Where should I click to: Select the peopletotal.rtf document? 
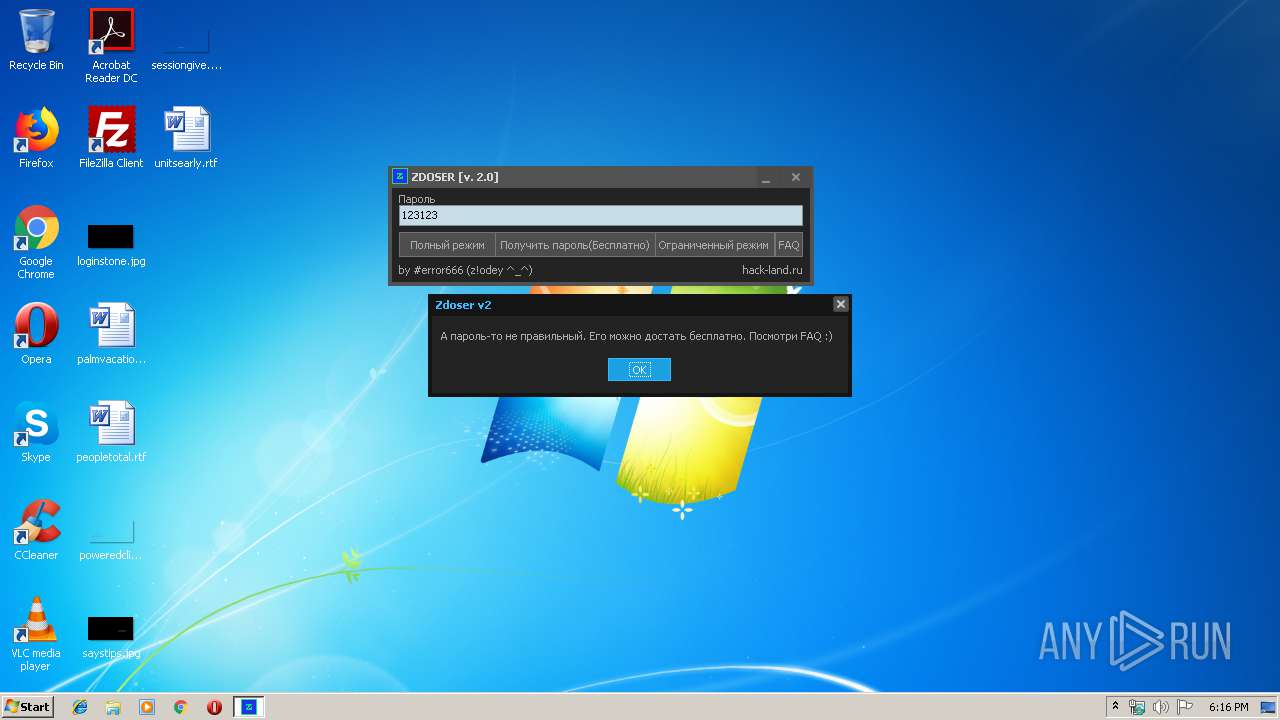(111, 432)
